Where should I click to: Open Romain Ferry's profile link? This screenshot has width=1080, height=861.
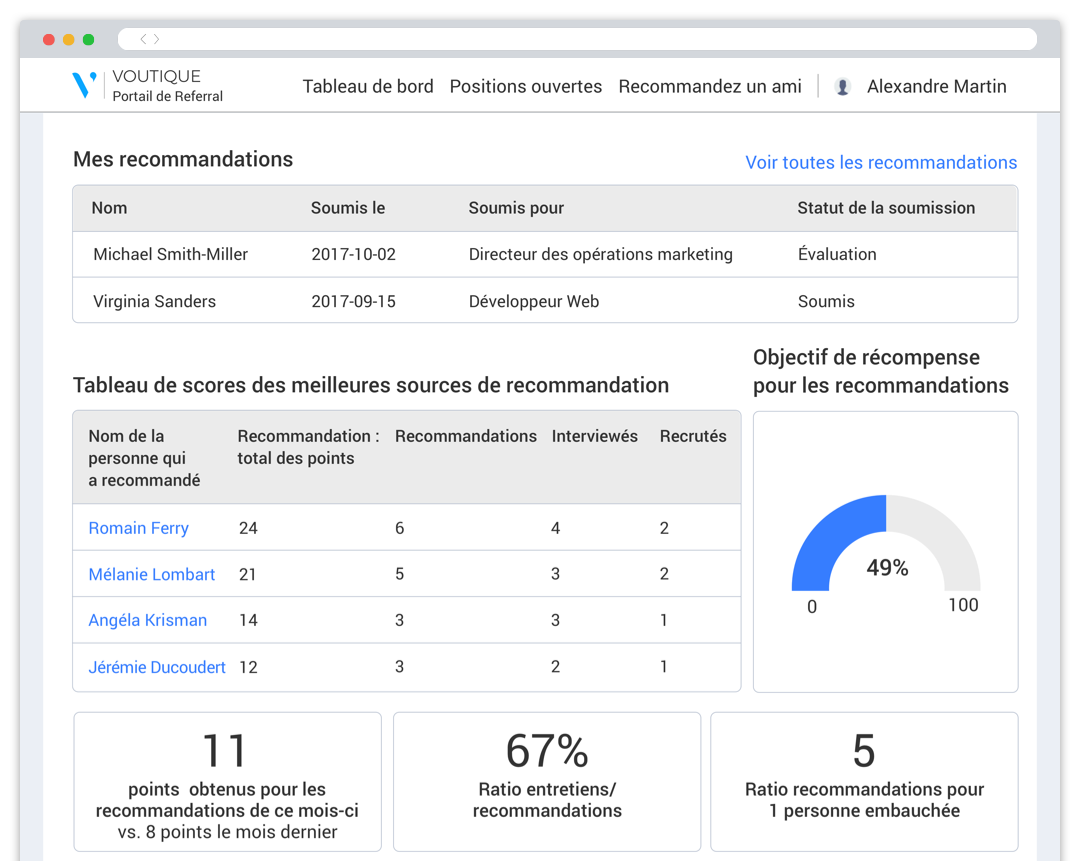[138, 528]
